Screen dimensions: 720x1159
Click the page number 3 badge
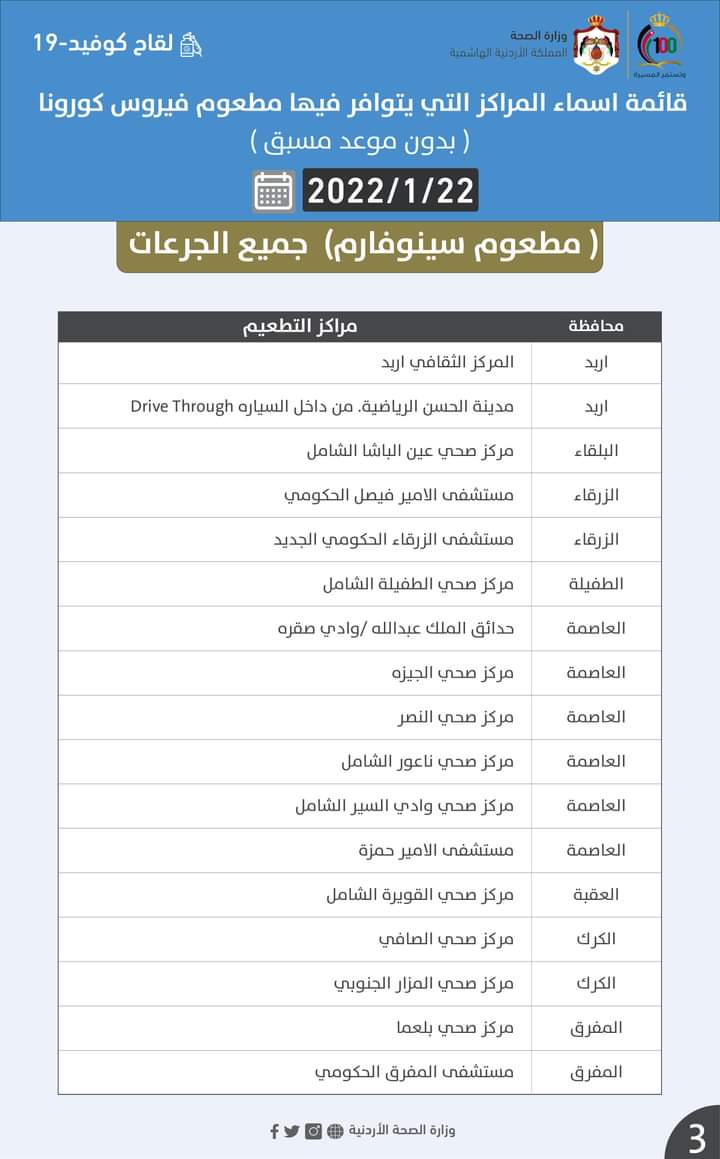(x=696, y=1137)
